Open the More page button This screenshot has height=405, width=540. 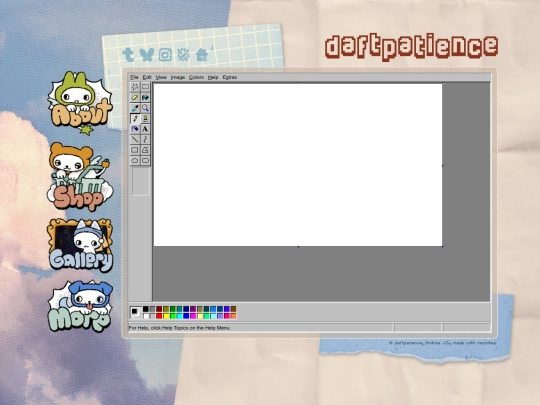(81, 307)
